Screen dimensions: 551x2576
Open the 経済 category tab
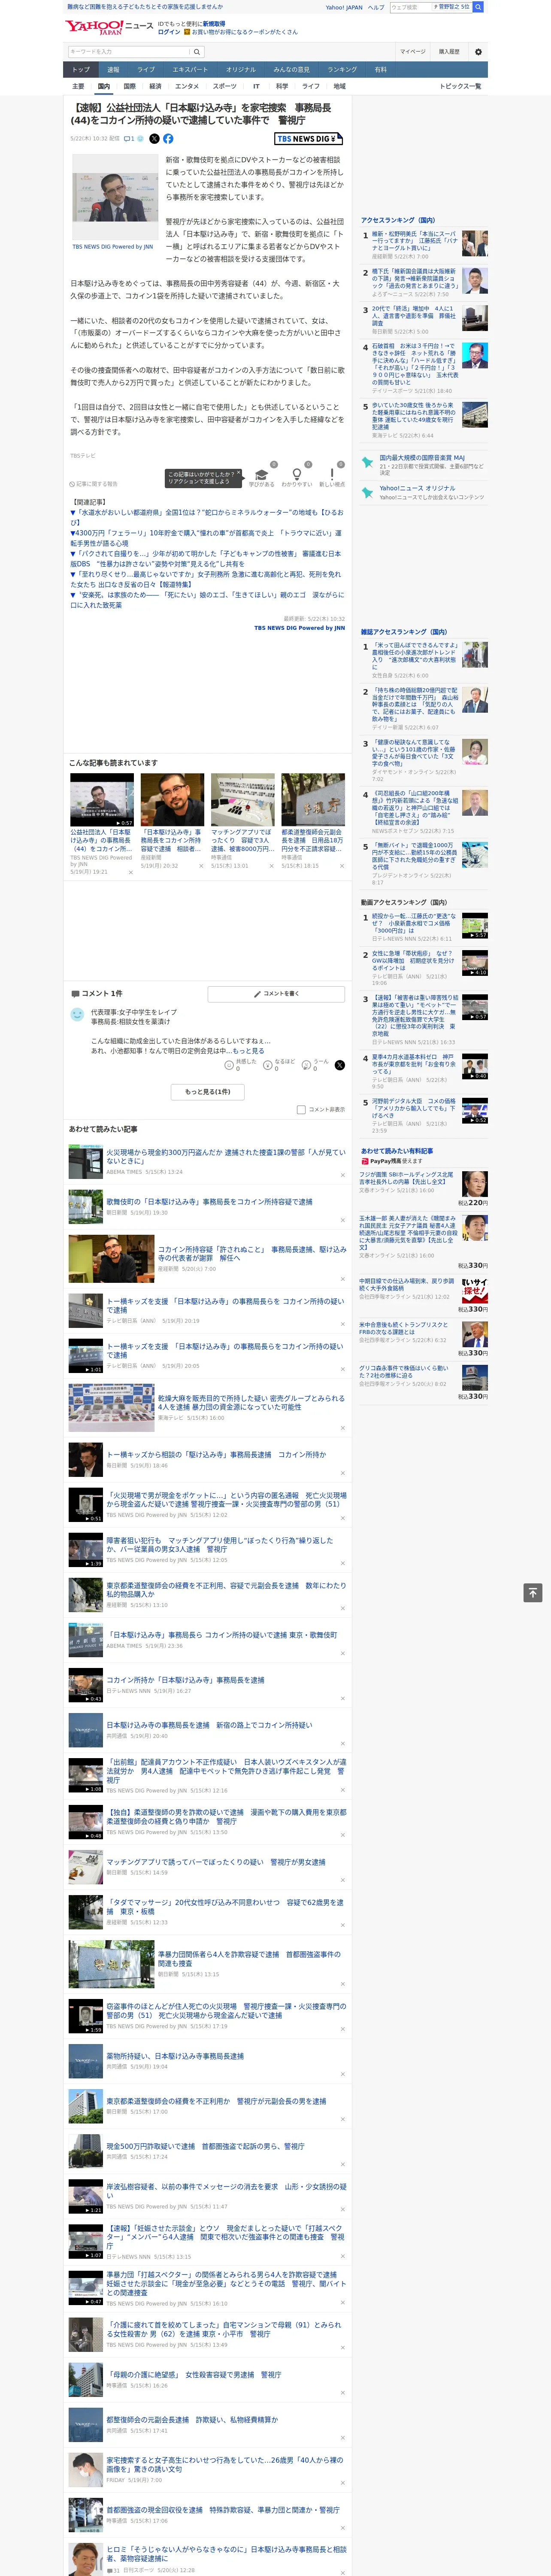click(x=155, y=86)
